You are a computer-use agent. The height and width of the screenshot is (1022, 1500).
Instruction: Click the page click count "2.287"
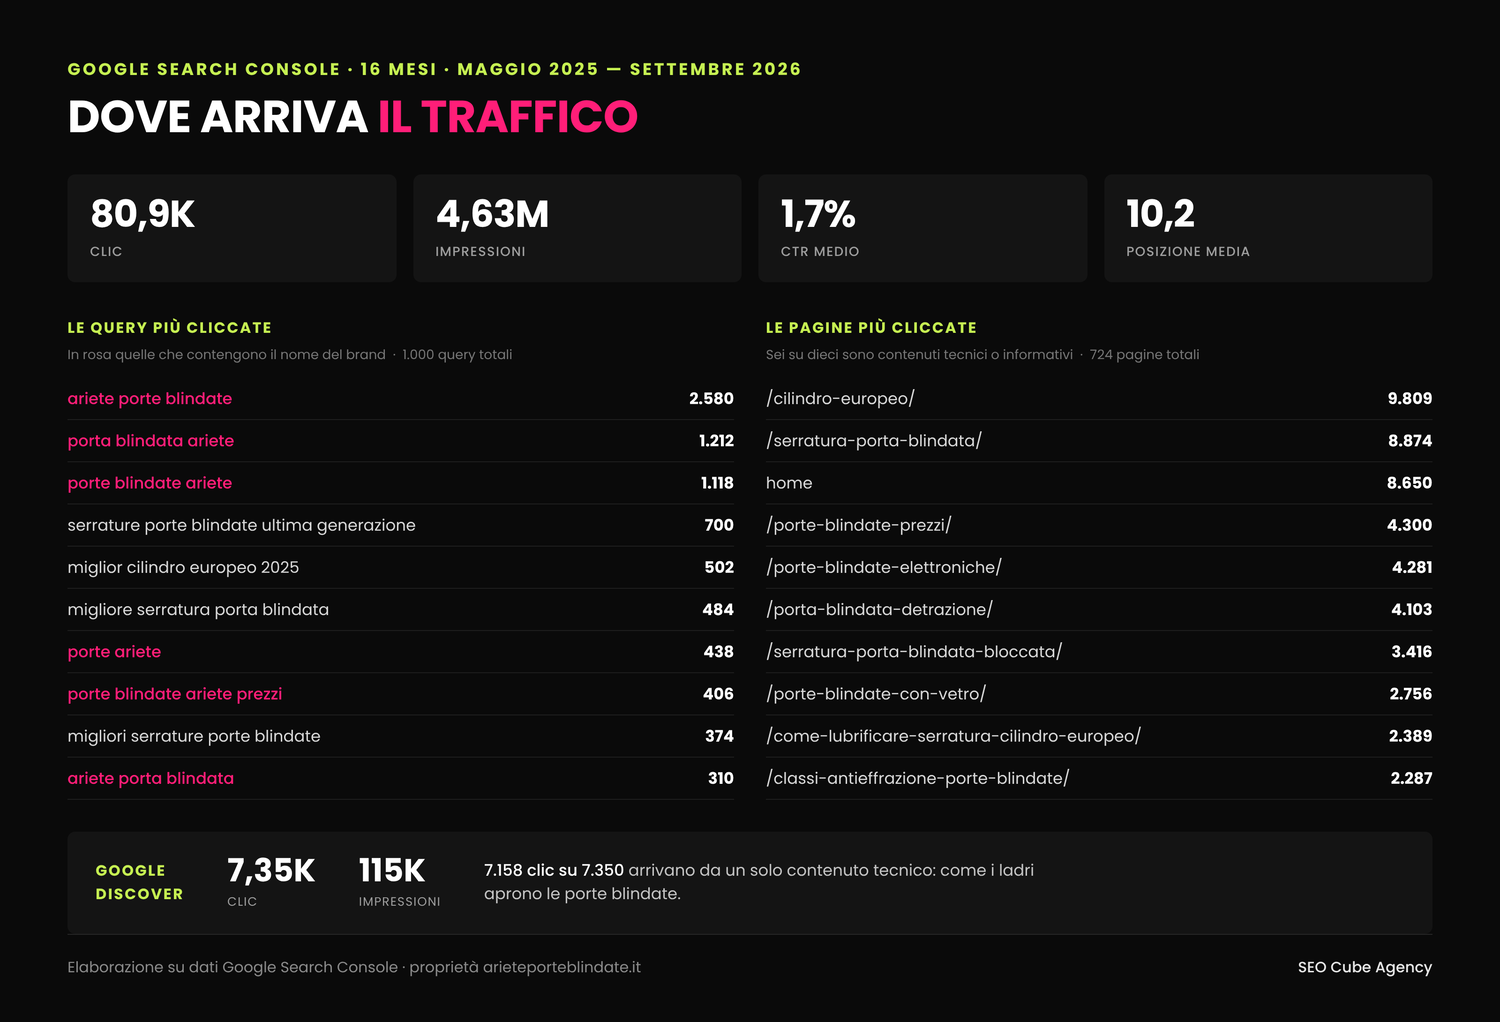(1411, 778)
